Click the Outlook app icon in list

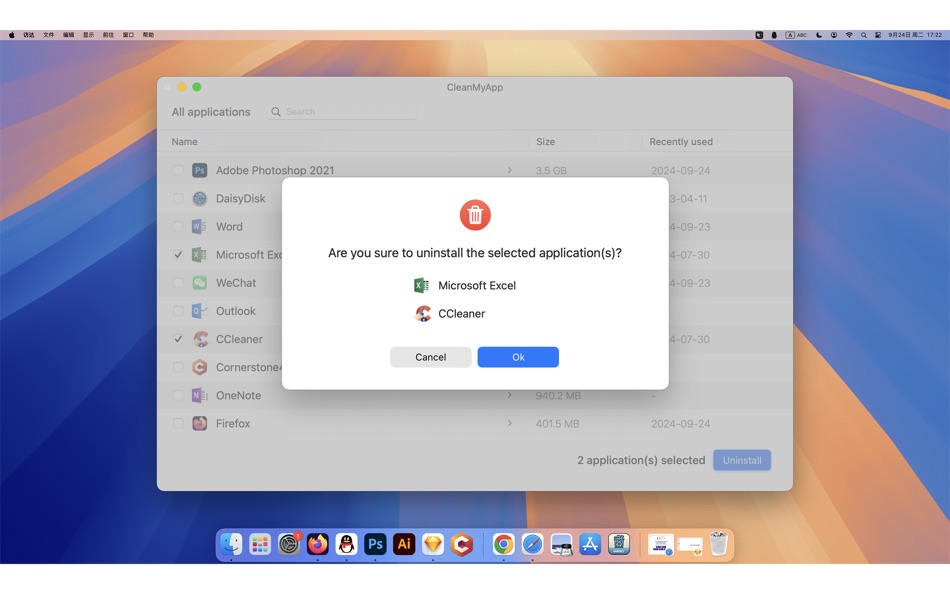point(199,311)
